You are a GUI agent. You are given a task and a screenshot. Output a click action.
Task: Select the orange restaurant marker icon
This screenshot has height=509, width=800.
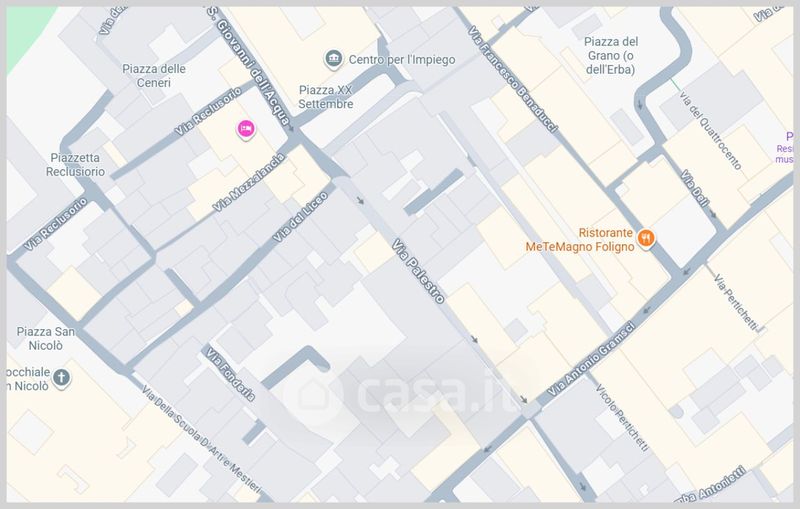(x=645, y=238)
